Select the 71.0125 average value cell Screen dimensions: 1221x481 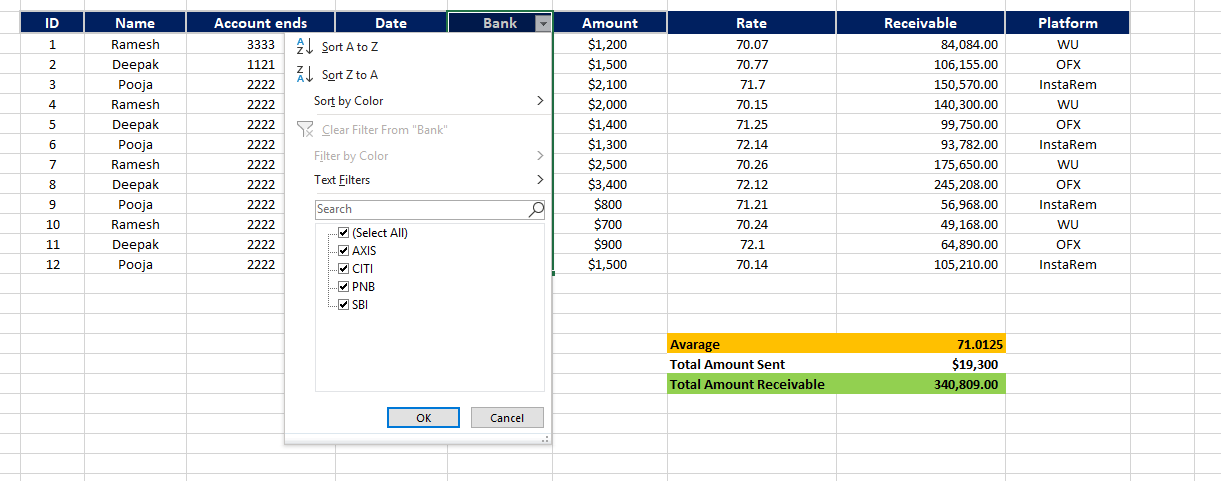pos(921,344)
